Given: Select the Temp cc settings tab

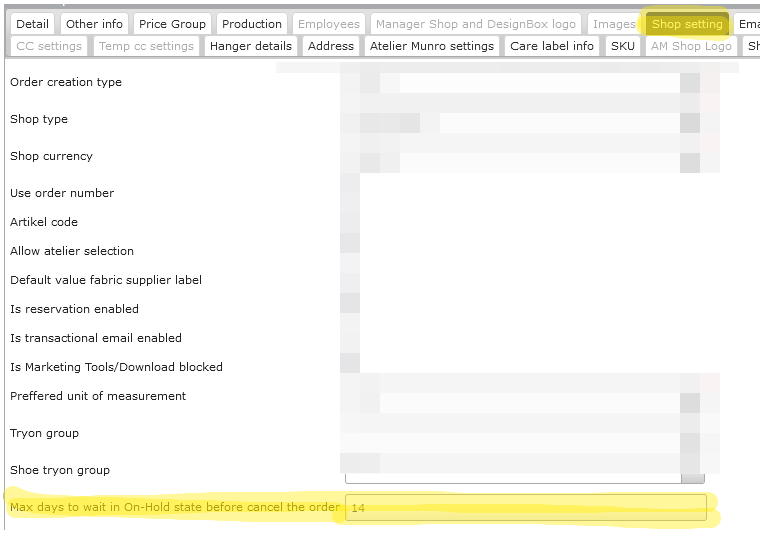Looking at the screenshot, I should click(x=146, y=46).
